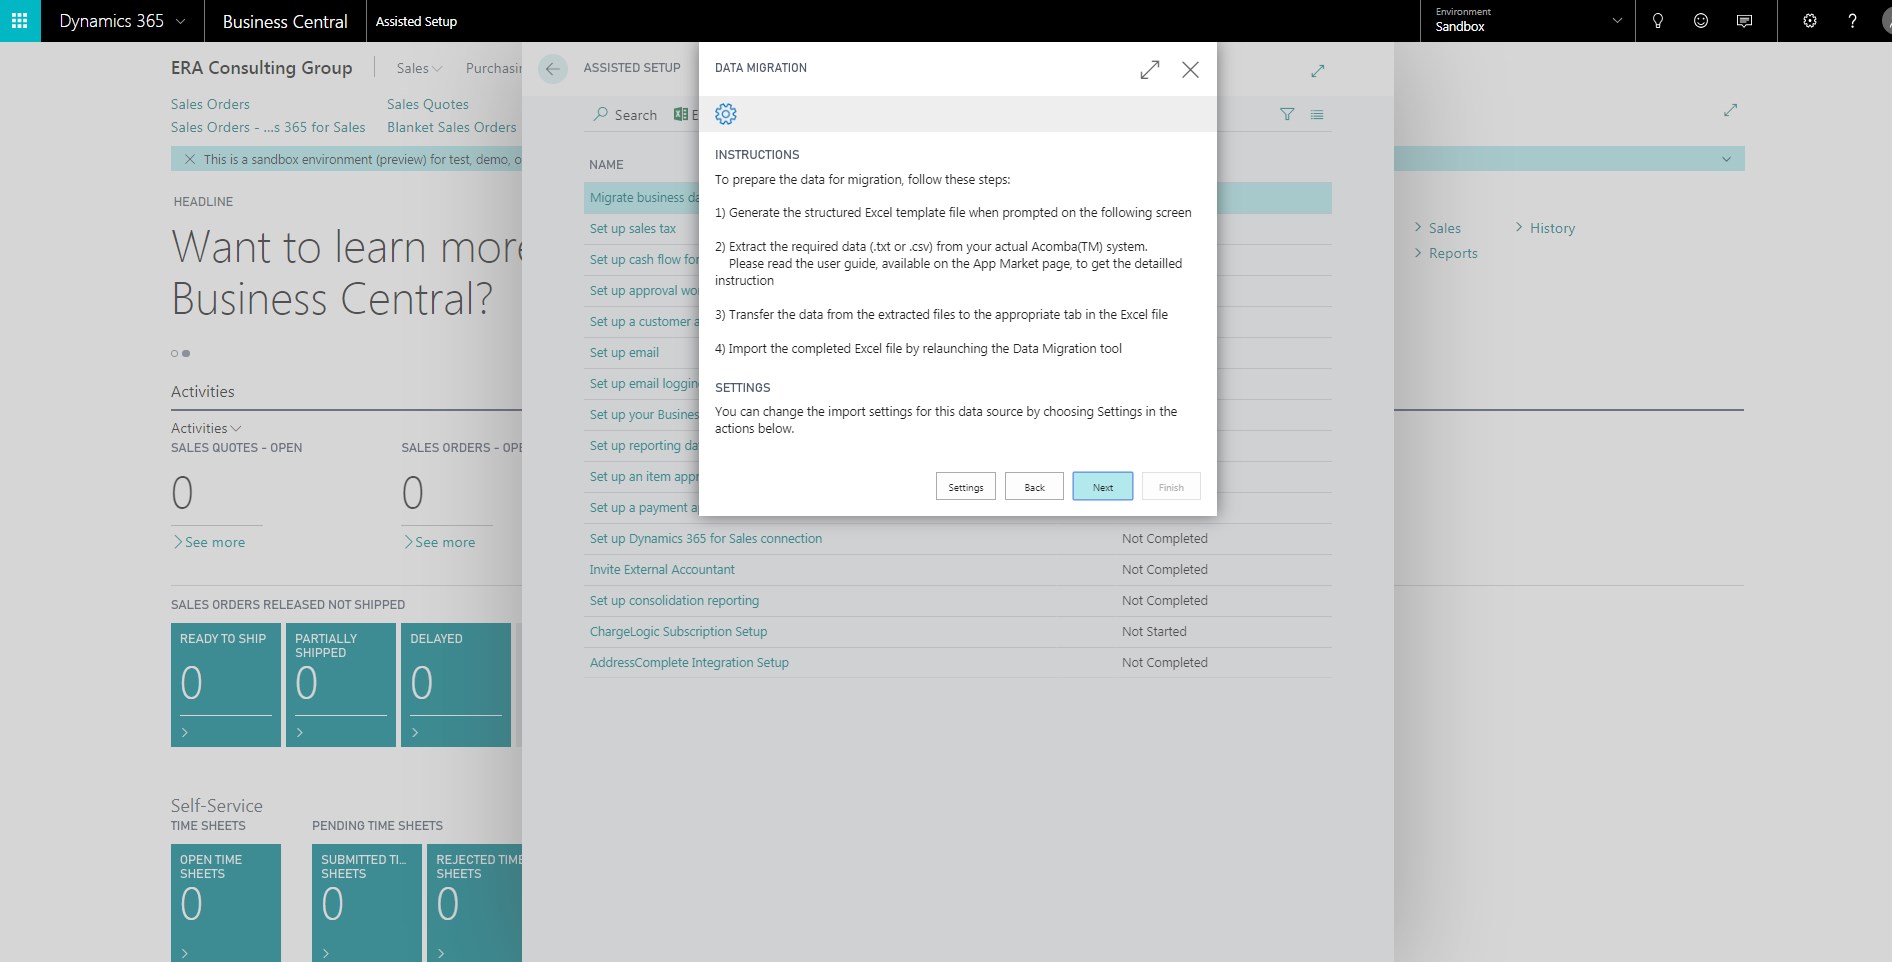Screen dimensions: 1892x962
Task: Open the Ready to Ship tile arrow
Action: [185, 733]
